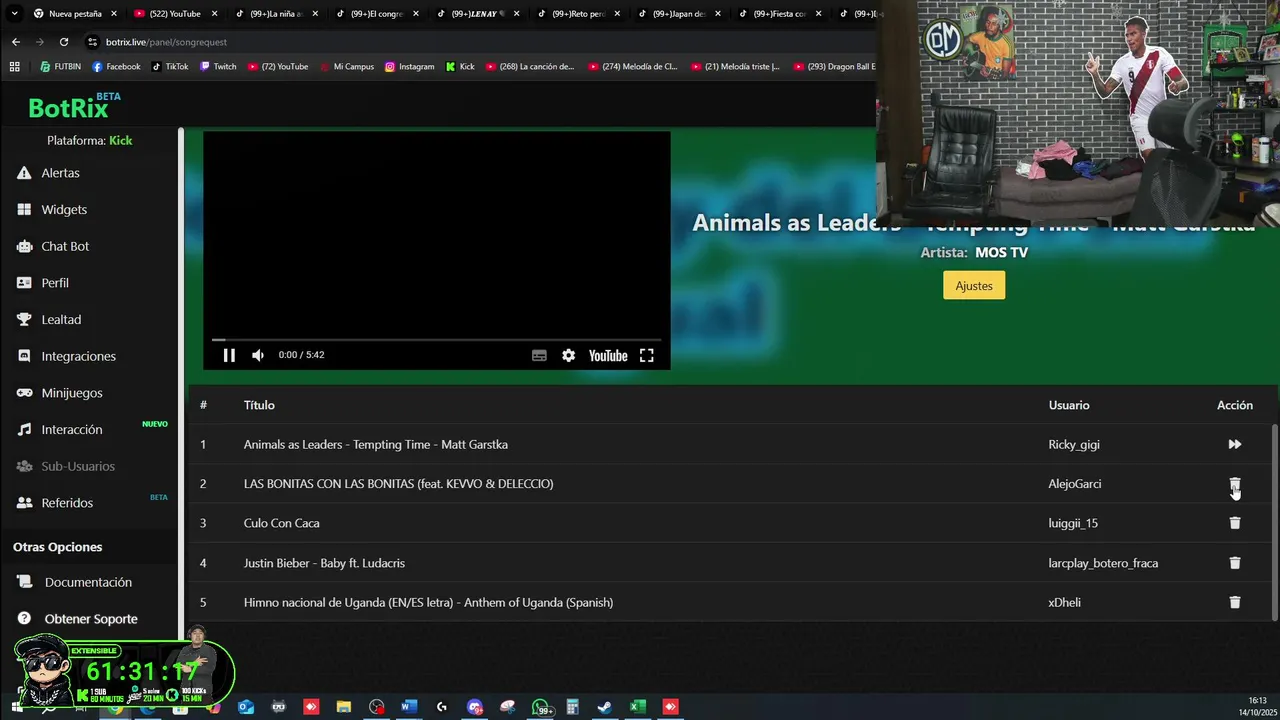Switch to the (522) YouTube tab
The width and height of the screenshot is (1280, 720).
coord(175,14)
